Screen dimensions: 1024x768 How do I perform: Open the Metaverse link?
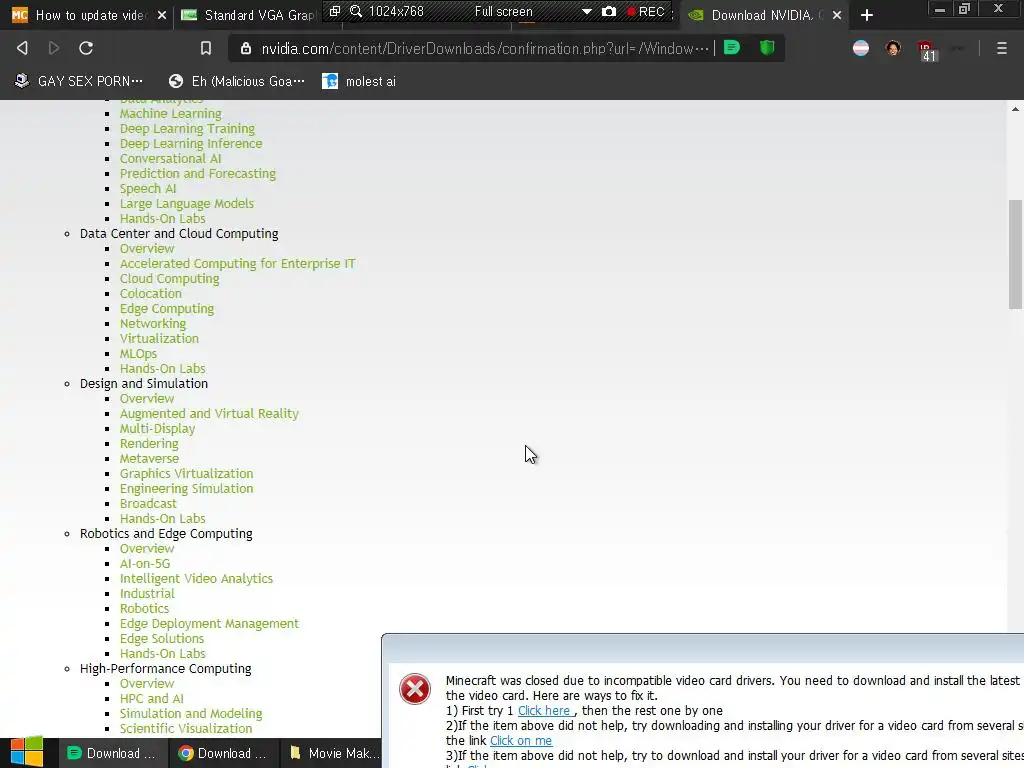149,459
